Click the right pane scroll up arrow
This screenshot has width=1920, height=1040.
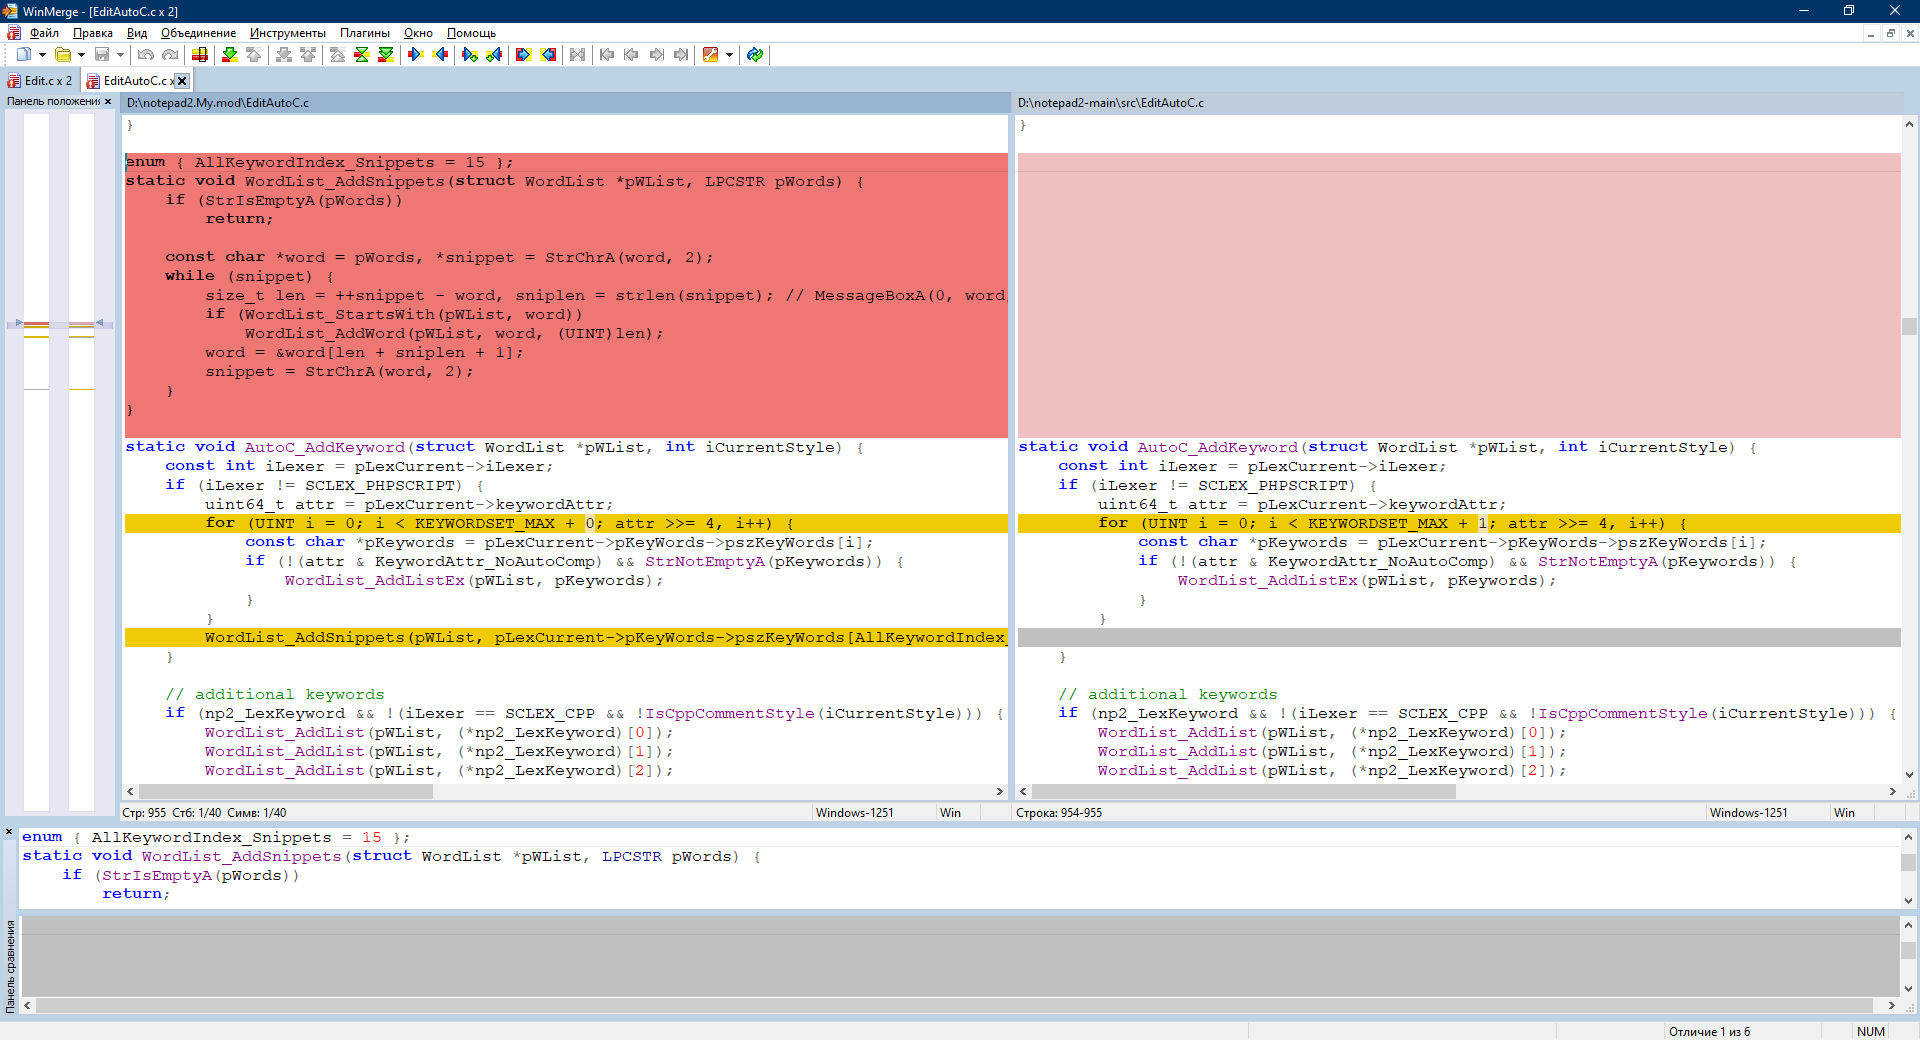click(x=1909, y=124)
